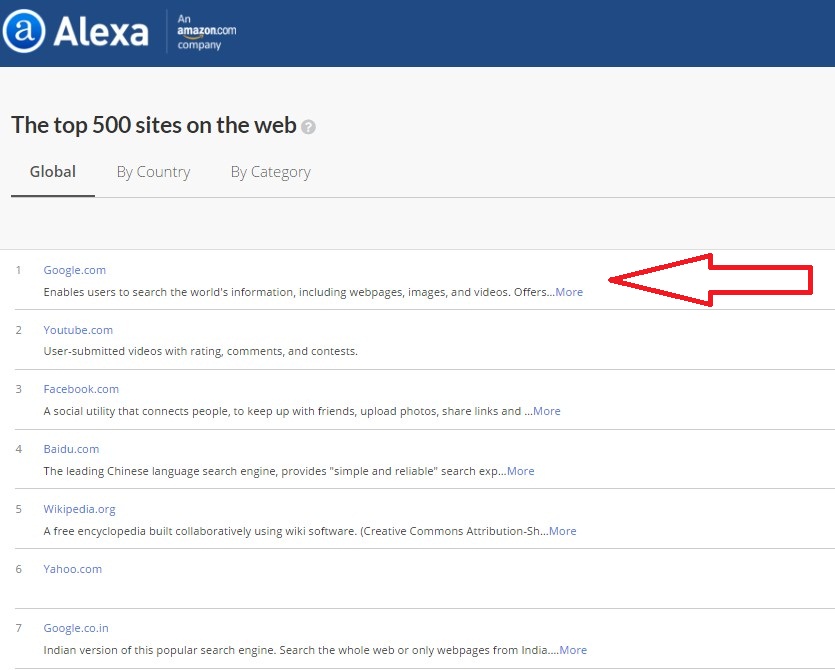Click the 'A free encyclopedia built collaboratively' description
The image size is (835, 670).
[296, 531]
